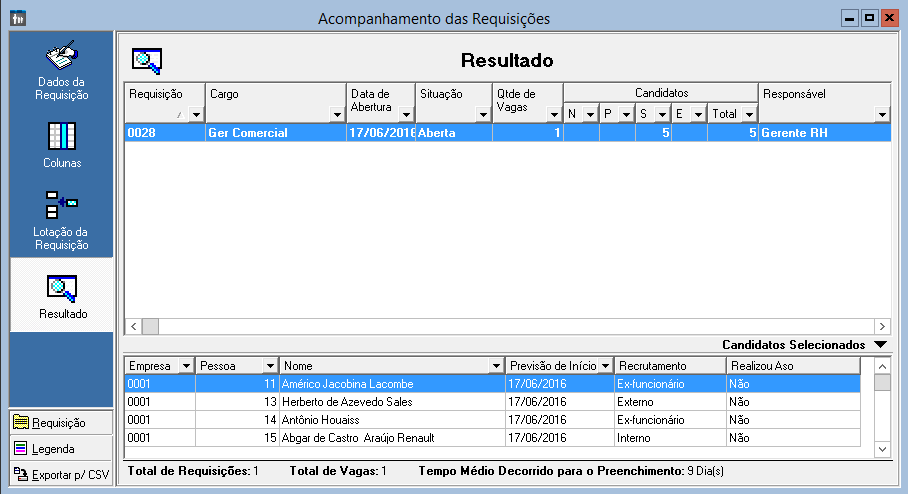The image size is (908, 494).
Task: Open the Nome column filter dropdown
Action: (496, 365)
